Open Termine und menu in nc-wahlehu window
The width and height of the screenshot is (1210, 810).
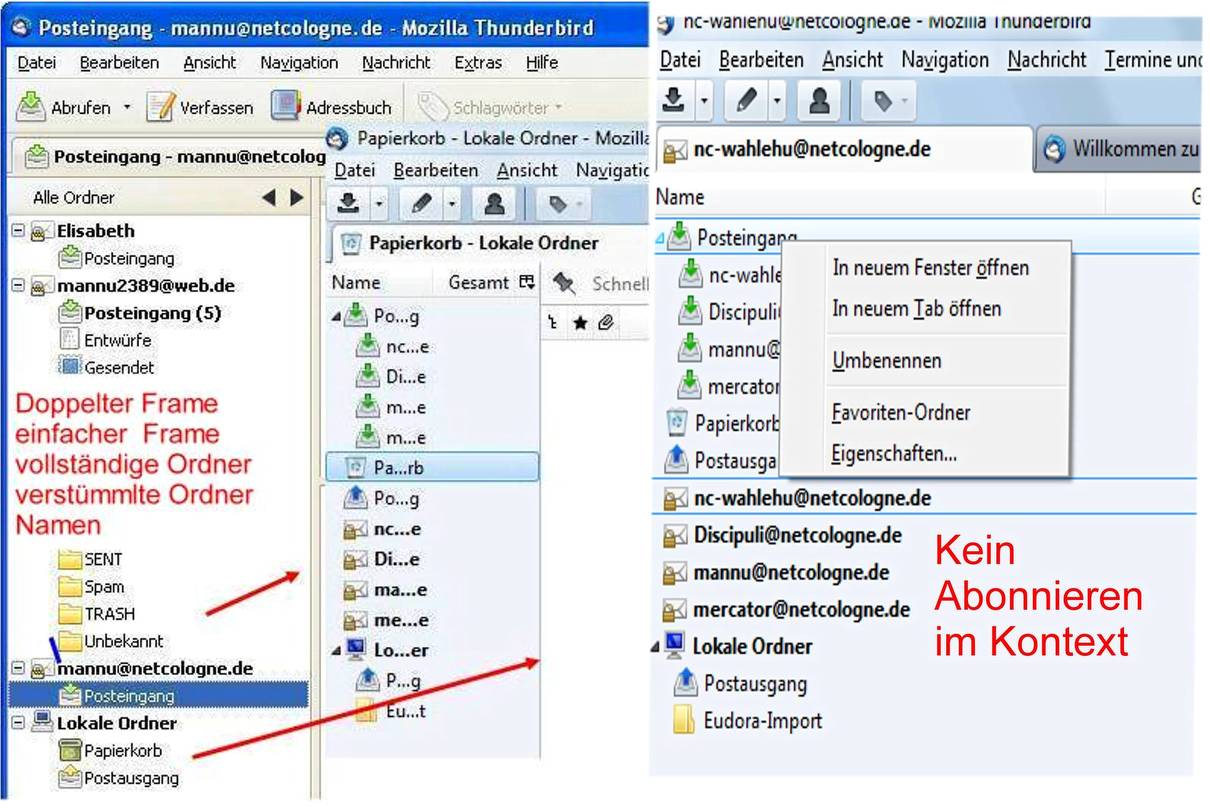pyautogui.click(x=1151, y=60)
